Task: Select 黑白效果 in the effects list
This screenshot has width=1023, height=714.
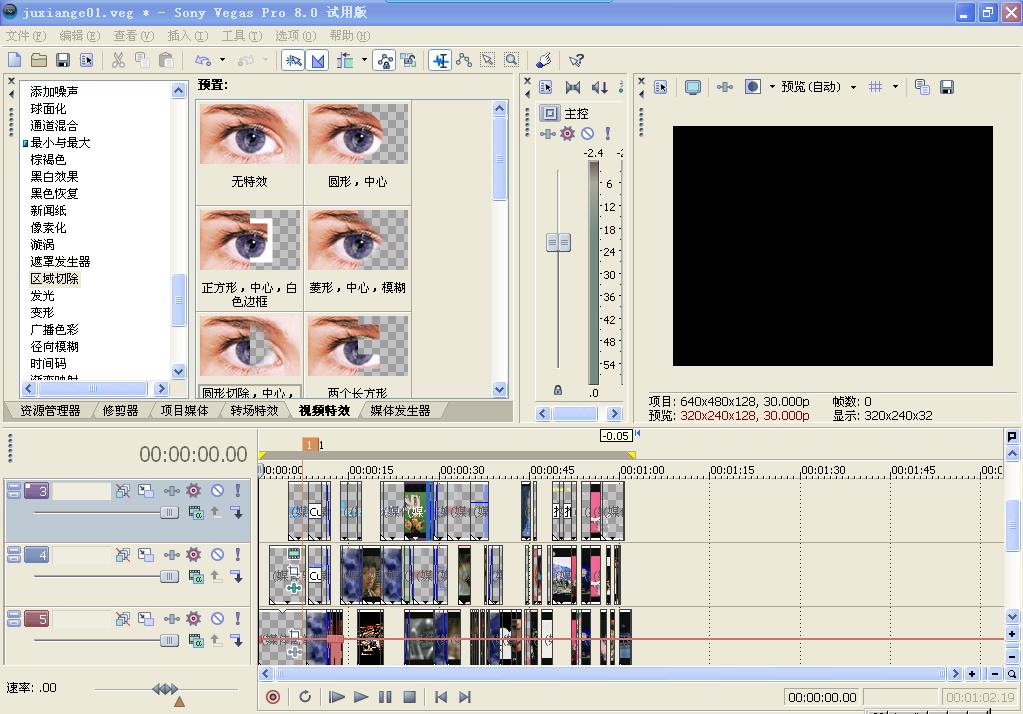Action: point(54,177)
